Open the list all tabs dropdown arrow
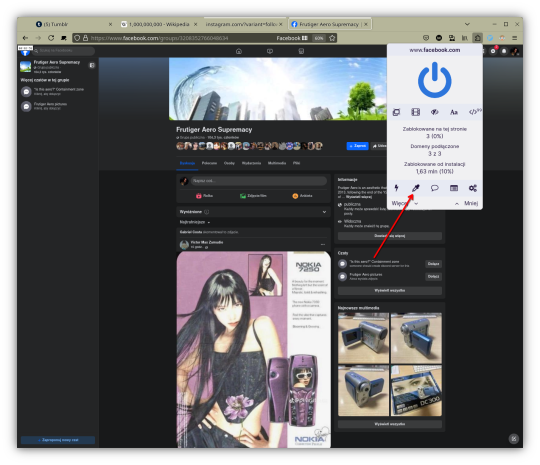The image size is (540, 465). [467, 24]
